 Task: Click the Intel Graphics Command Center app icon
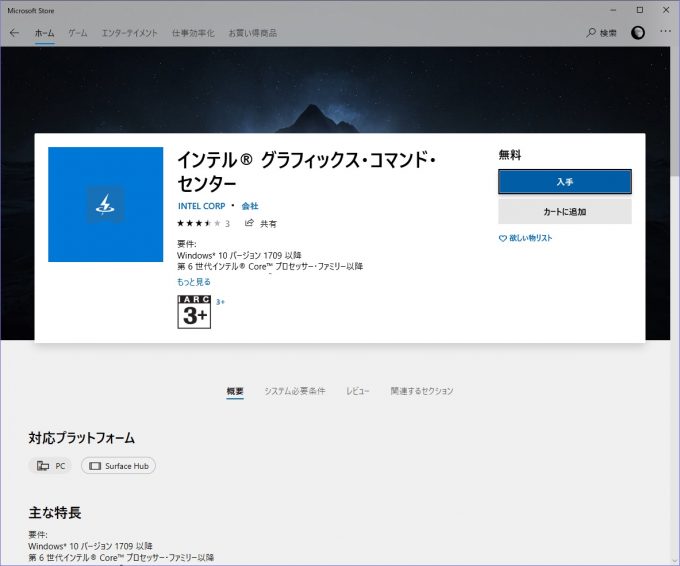[105, 204]
